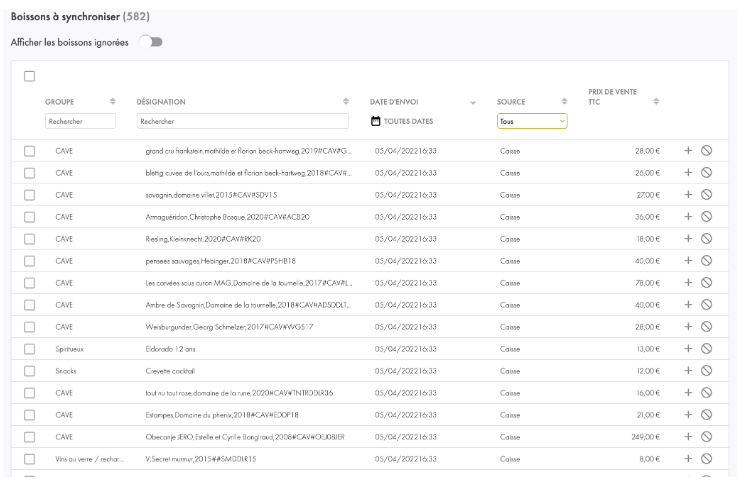The width and height of the screenshot is (737, 485).
Task: Click the Groupe search field
Action: tap(80, 121)
